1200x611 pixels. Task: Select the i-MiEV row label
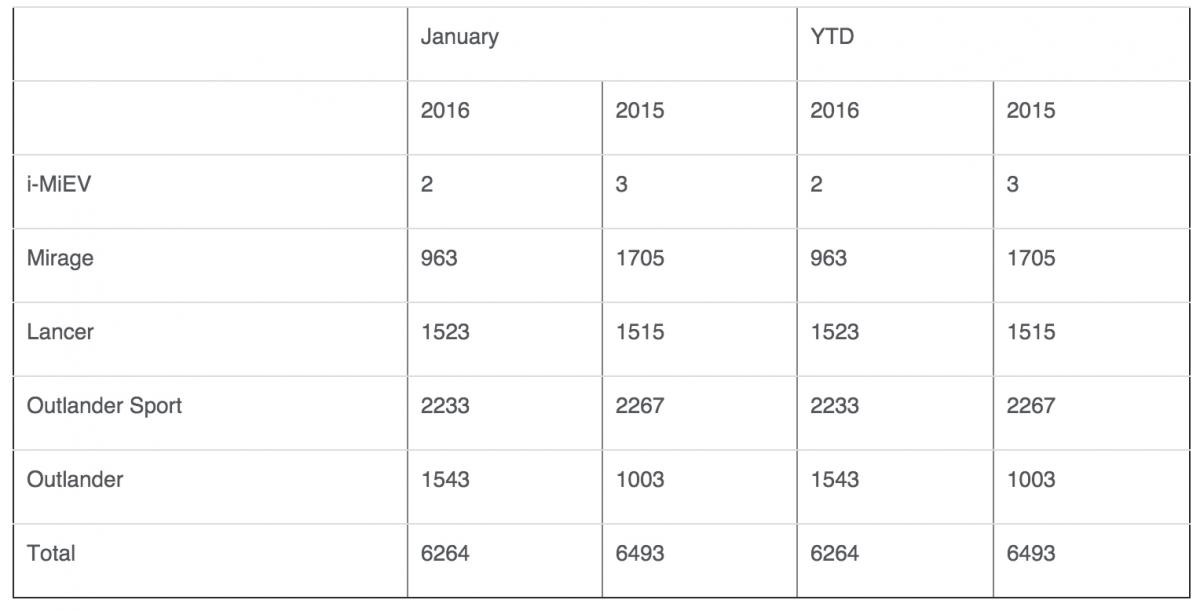click(x=58, y=184)
